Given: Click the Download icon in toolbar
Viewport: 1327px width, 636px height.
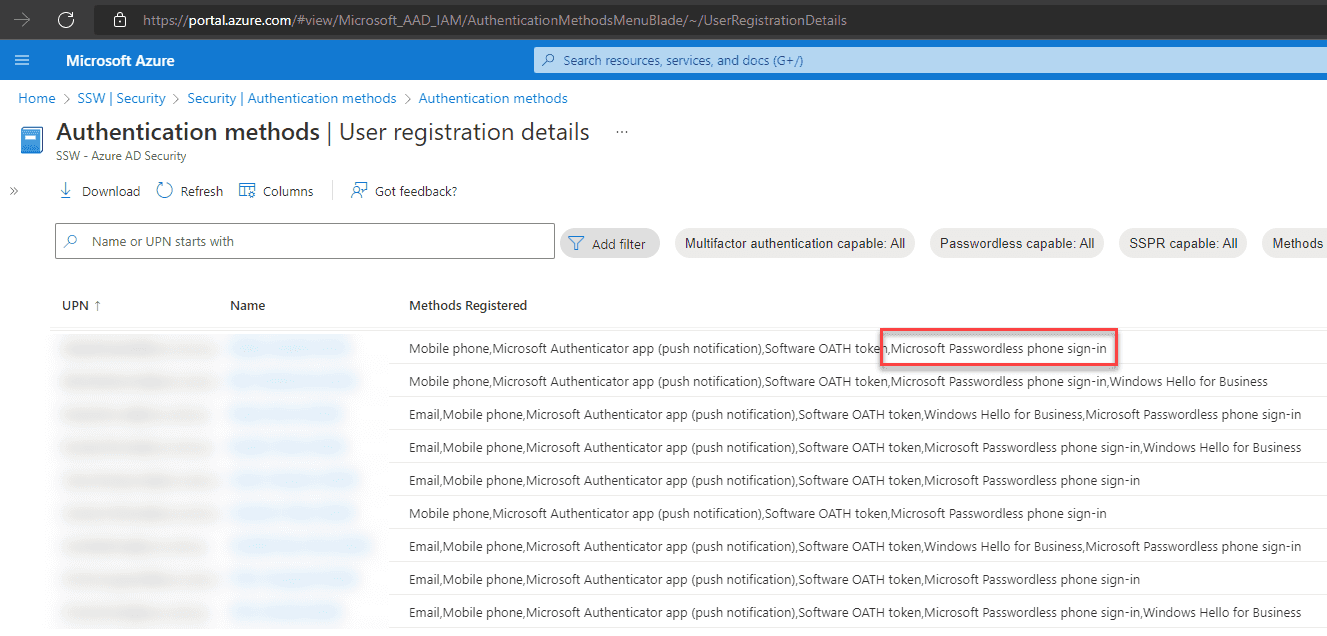Looking at the screenshot, I should click(66, 191).
